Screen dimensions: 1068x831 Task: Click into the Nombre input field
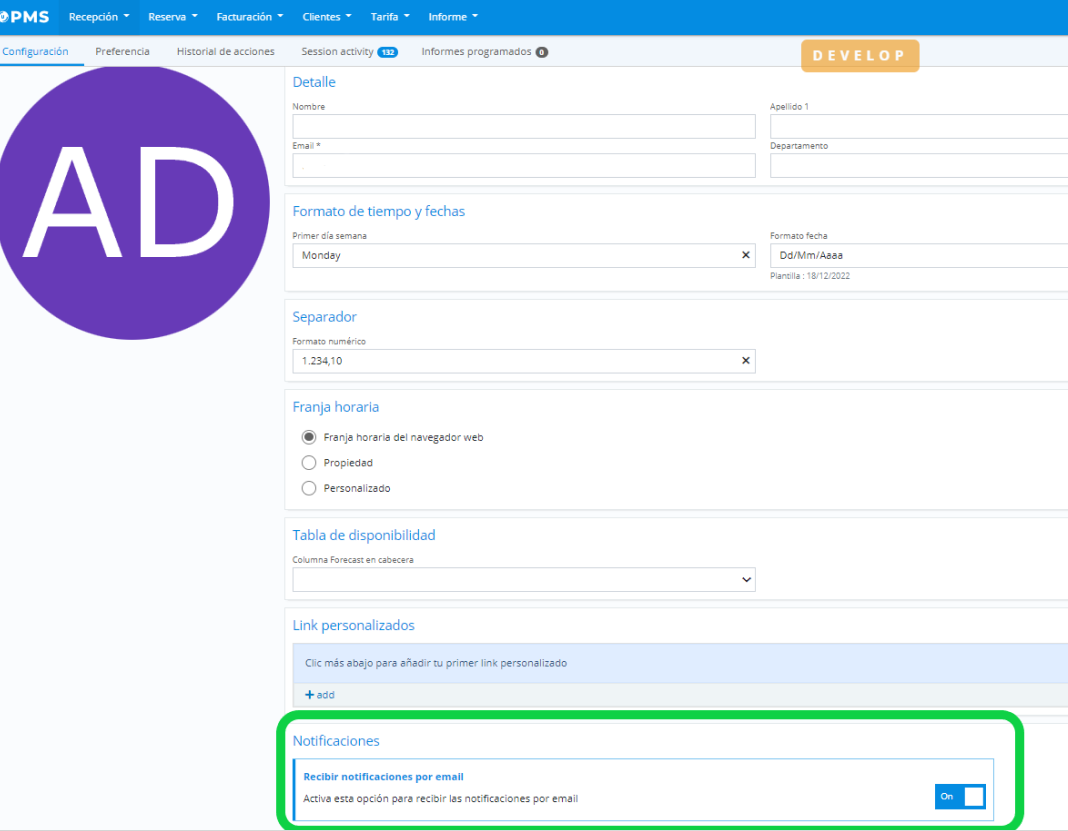523,126
